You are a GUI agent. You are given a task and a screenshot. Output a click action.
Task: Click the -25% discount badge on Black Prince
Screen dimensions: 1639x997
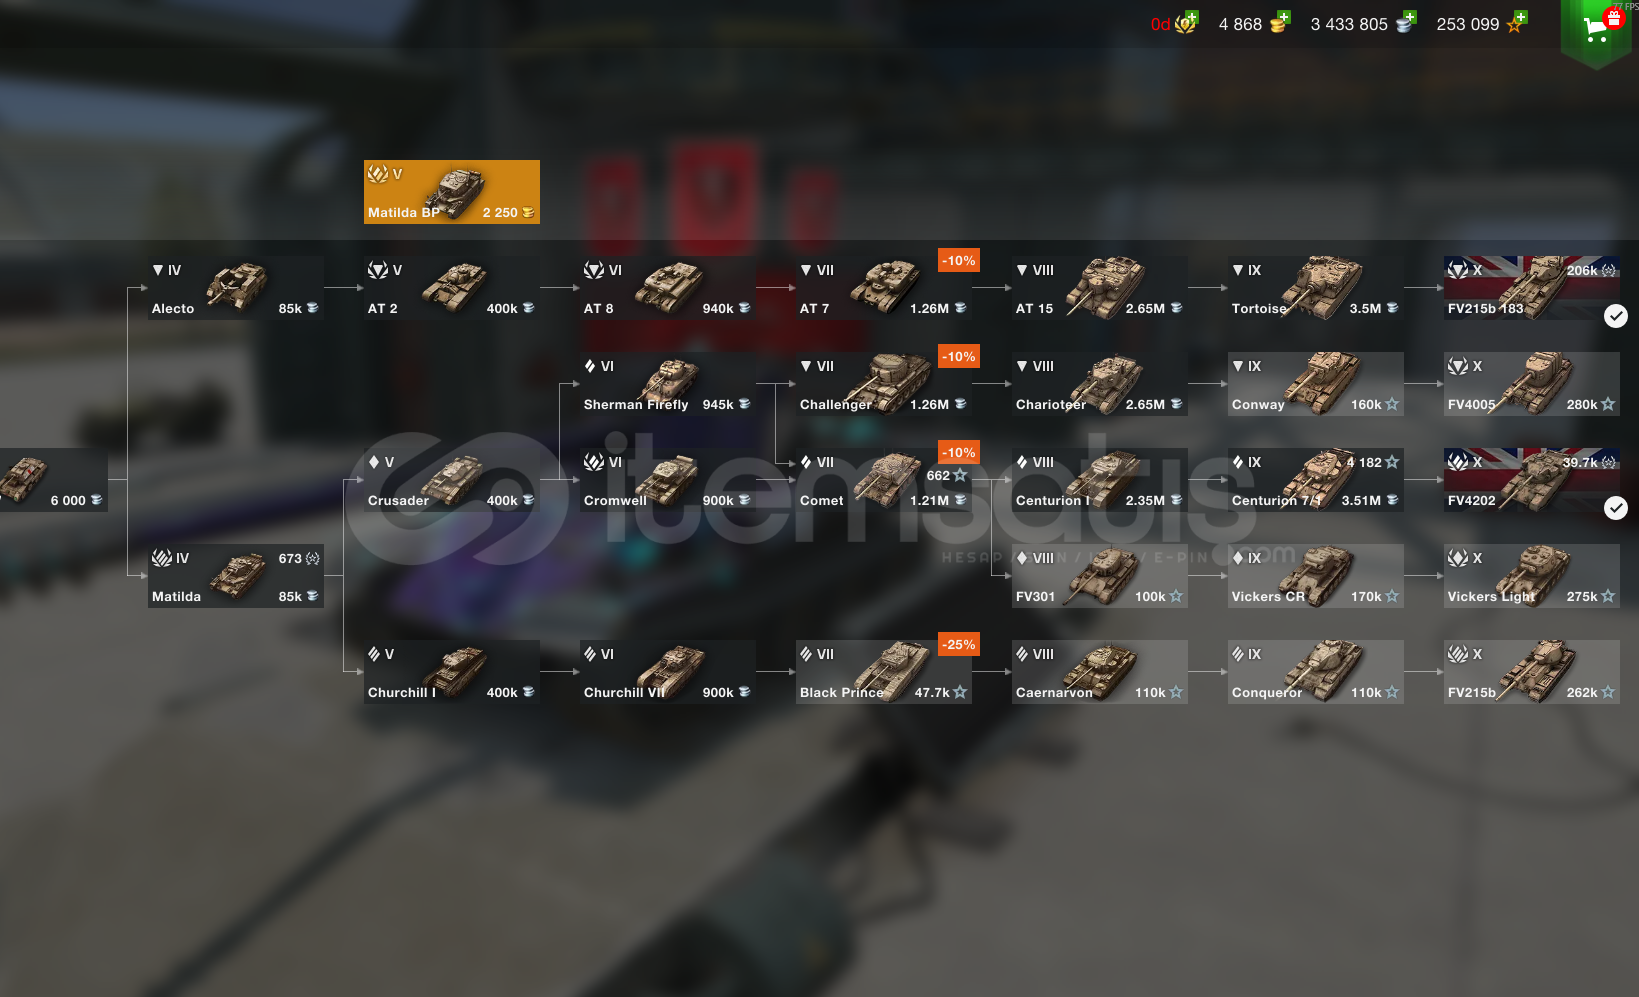click(x=958, y=645)
